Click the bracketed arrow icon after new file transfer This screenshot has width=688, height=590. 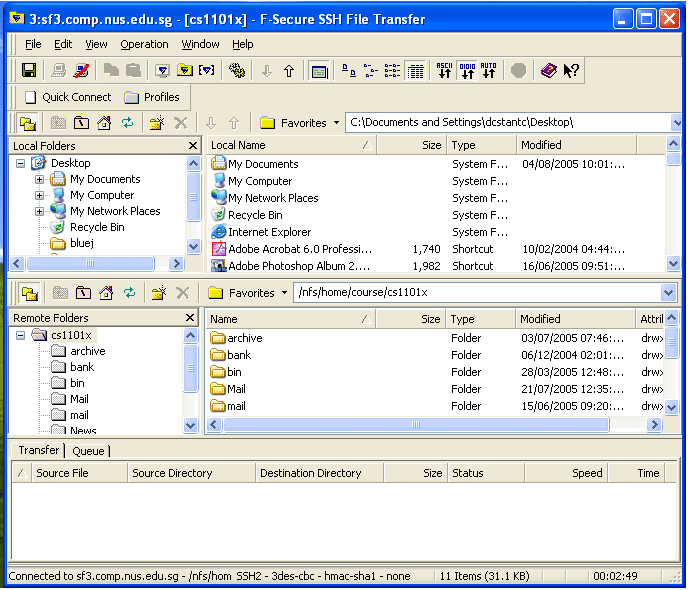[207, 71]
